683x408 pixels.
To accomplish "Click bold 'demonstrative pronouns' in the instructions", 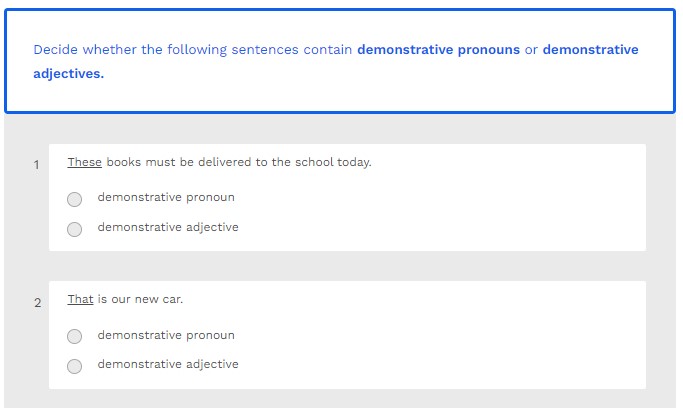I will coord(438,50).
